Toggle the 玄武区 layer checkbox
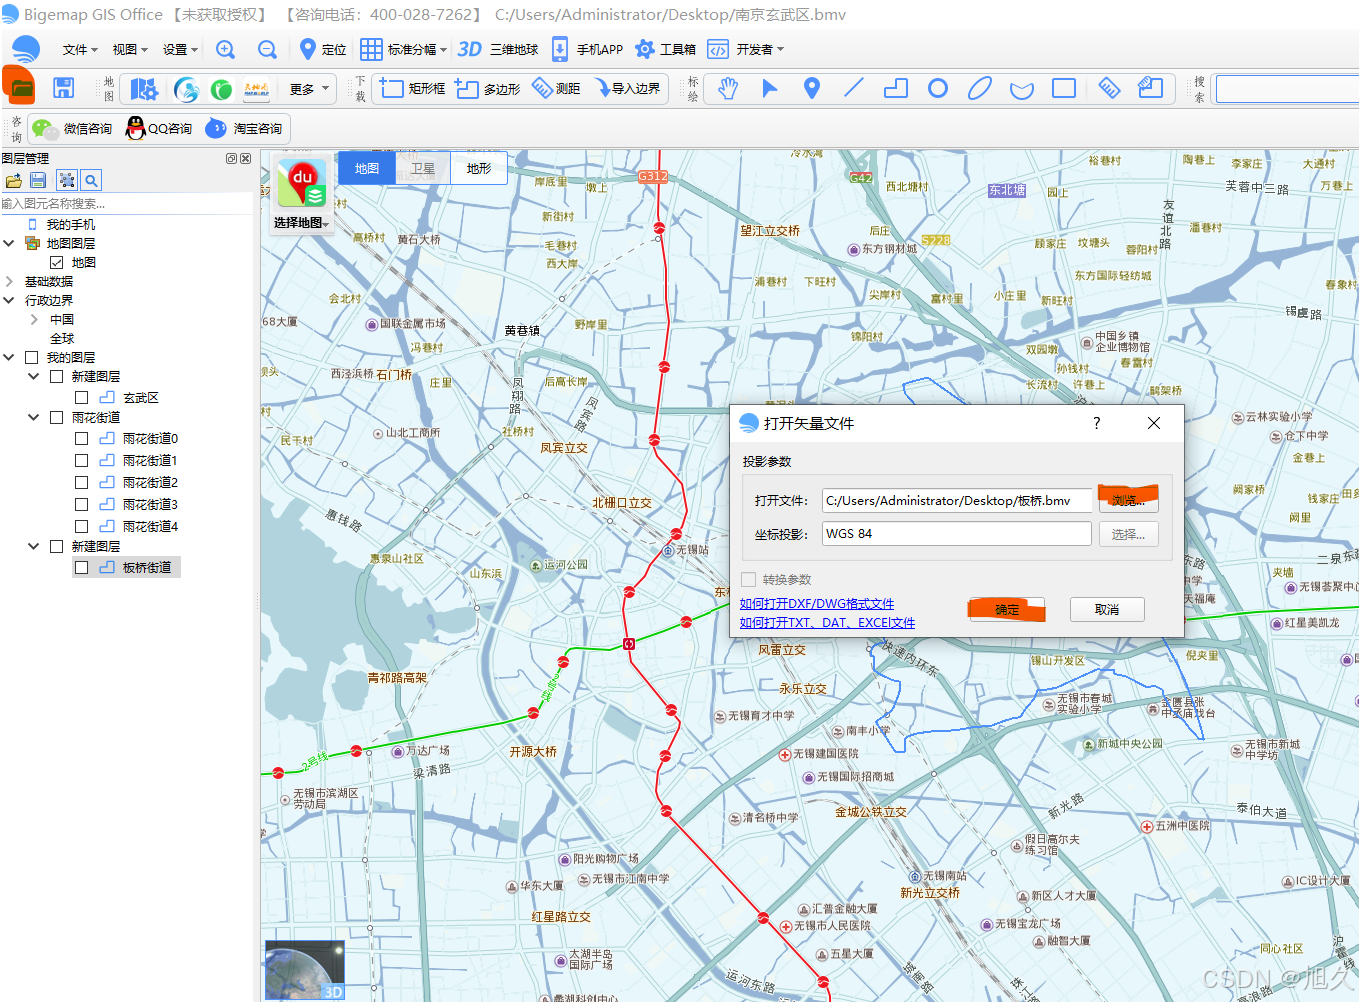 pyautogui.click(x=82, y=397)
